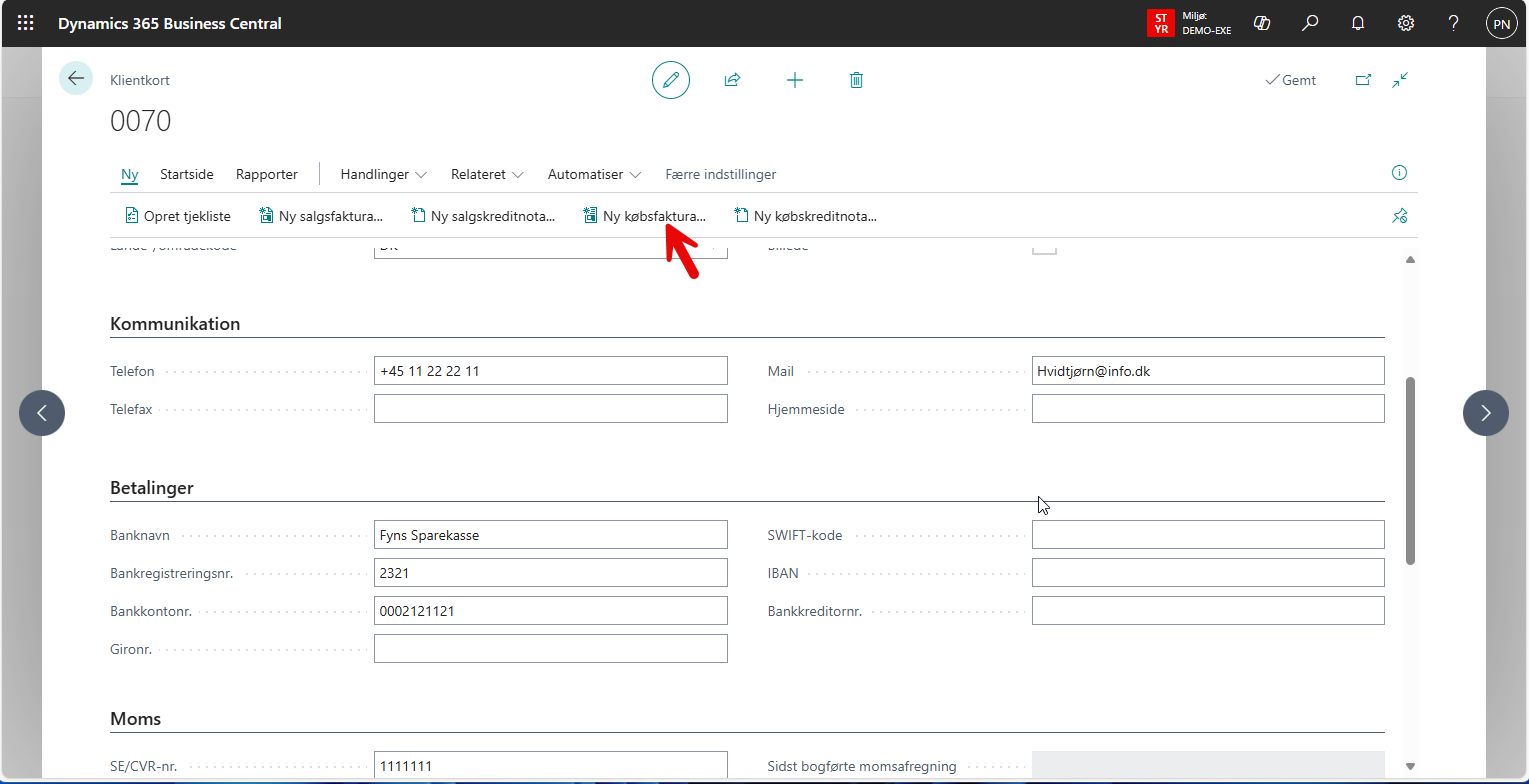Open the settings gear
This screenshot has width=1529, height=784.
point(1406,23)
